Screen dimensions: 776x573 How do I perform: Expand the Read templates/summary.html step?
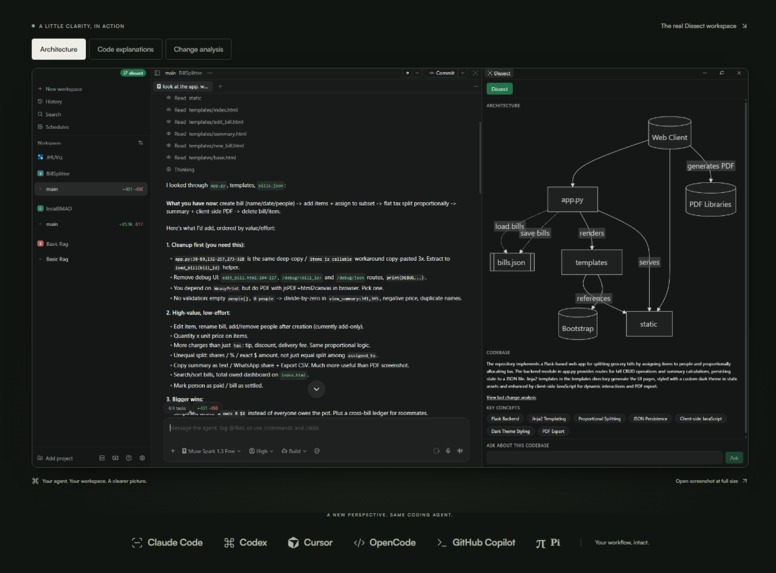click(x=206, y=134)
